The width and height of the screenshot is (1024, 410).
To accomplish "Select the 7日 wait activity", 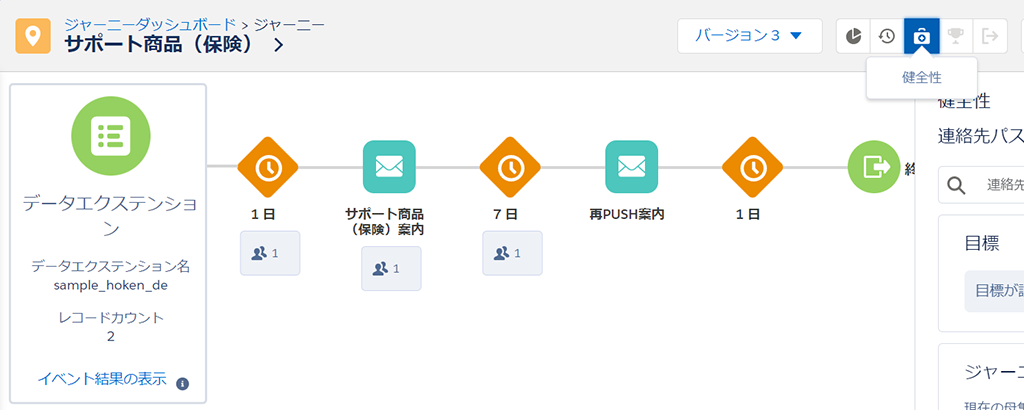I will [x=510, y=167].
